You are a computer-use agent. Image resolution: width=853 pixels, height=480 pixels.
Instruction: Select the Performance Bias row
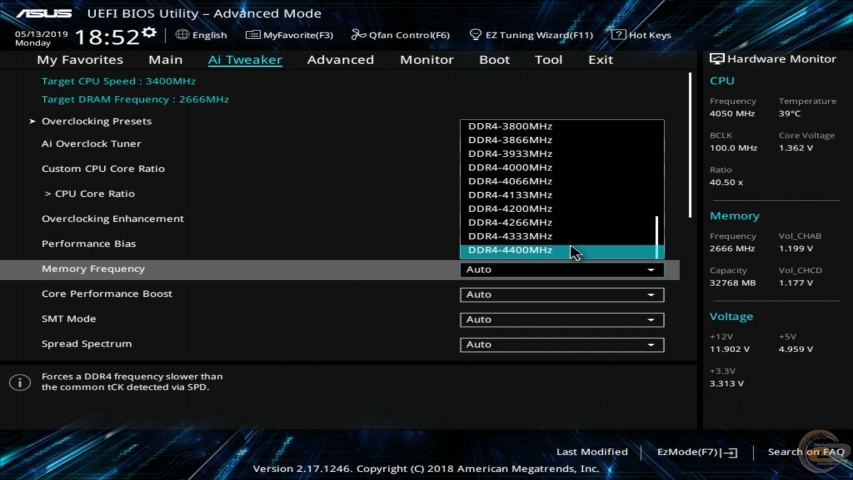tap(89, 244)
